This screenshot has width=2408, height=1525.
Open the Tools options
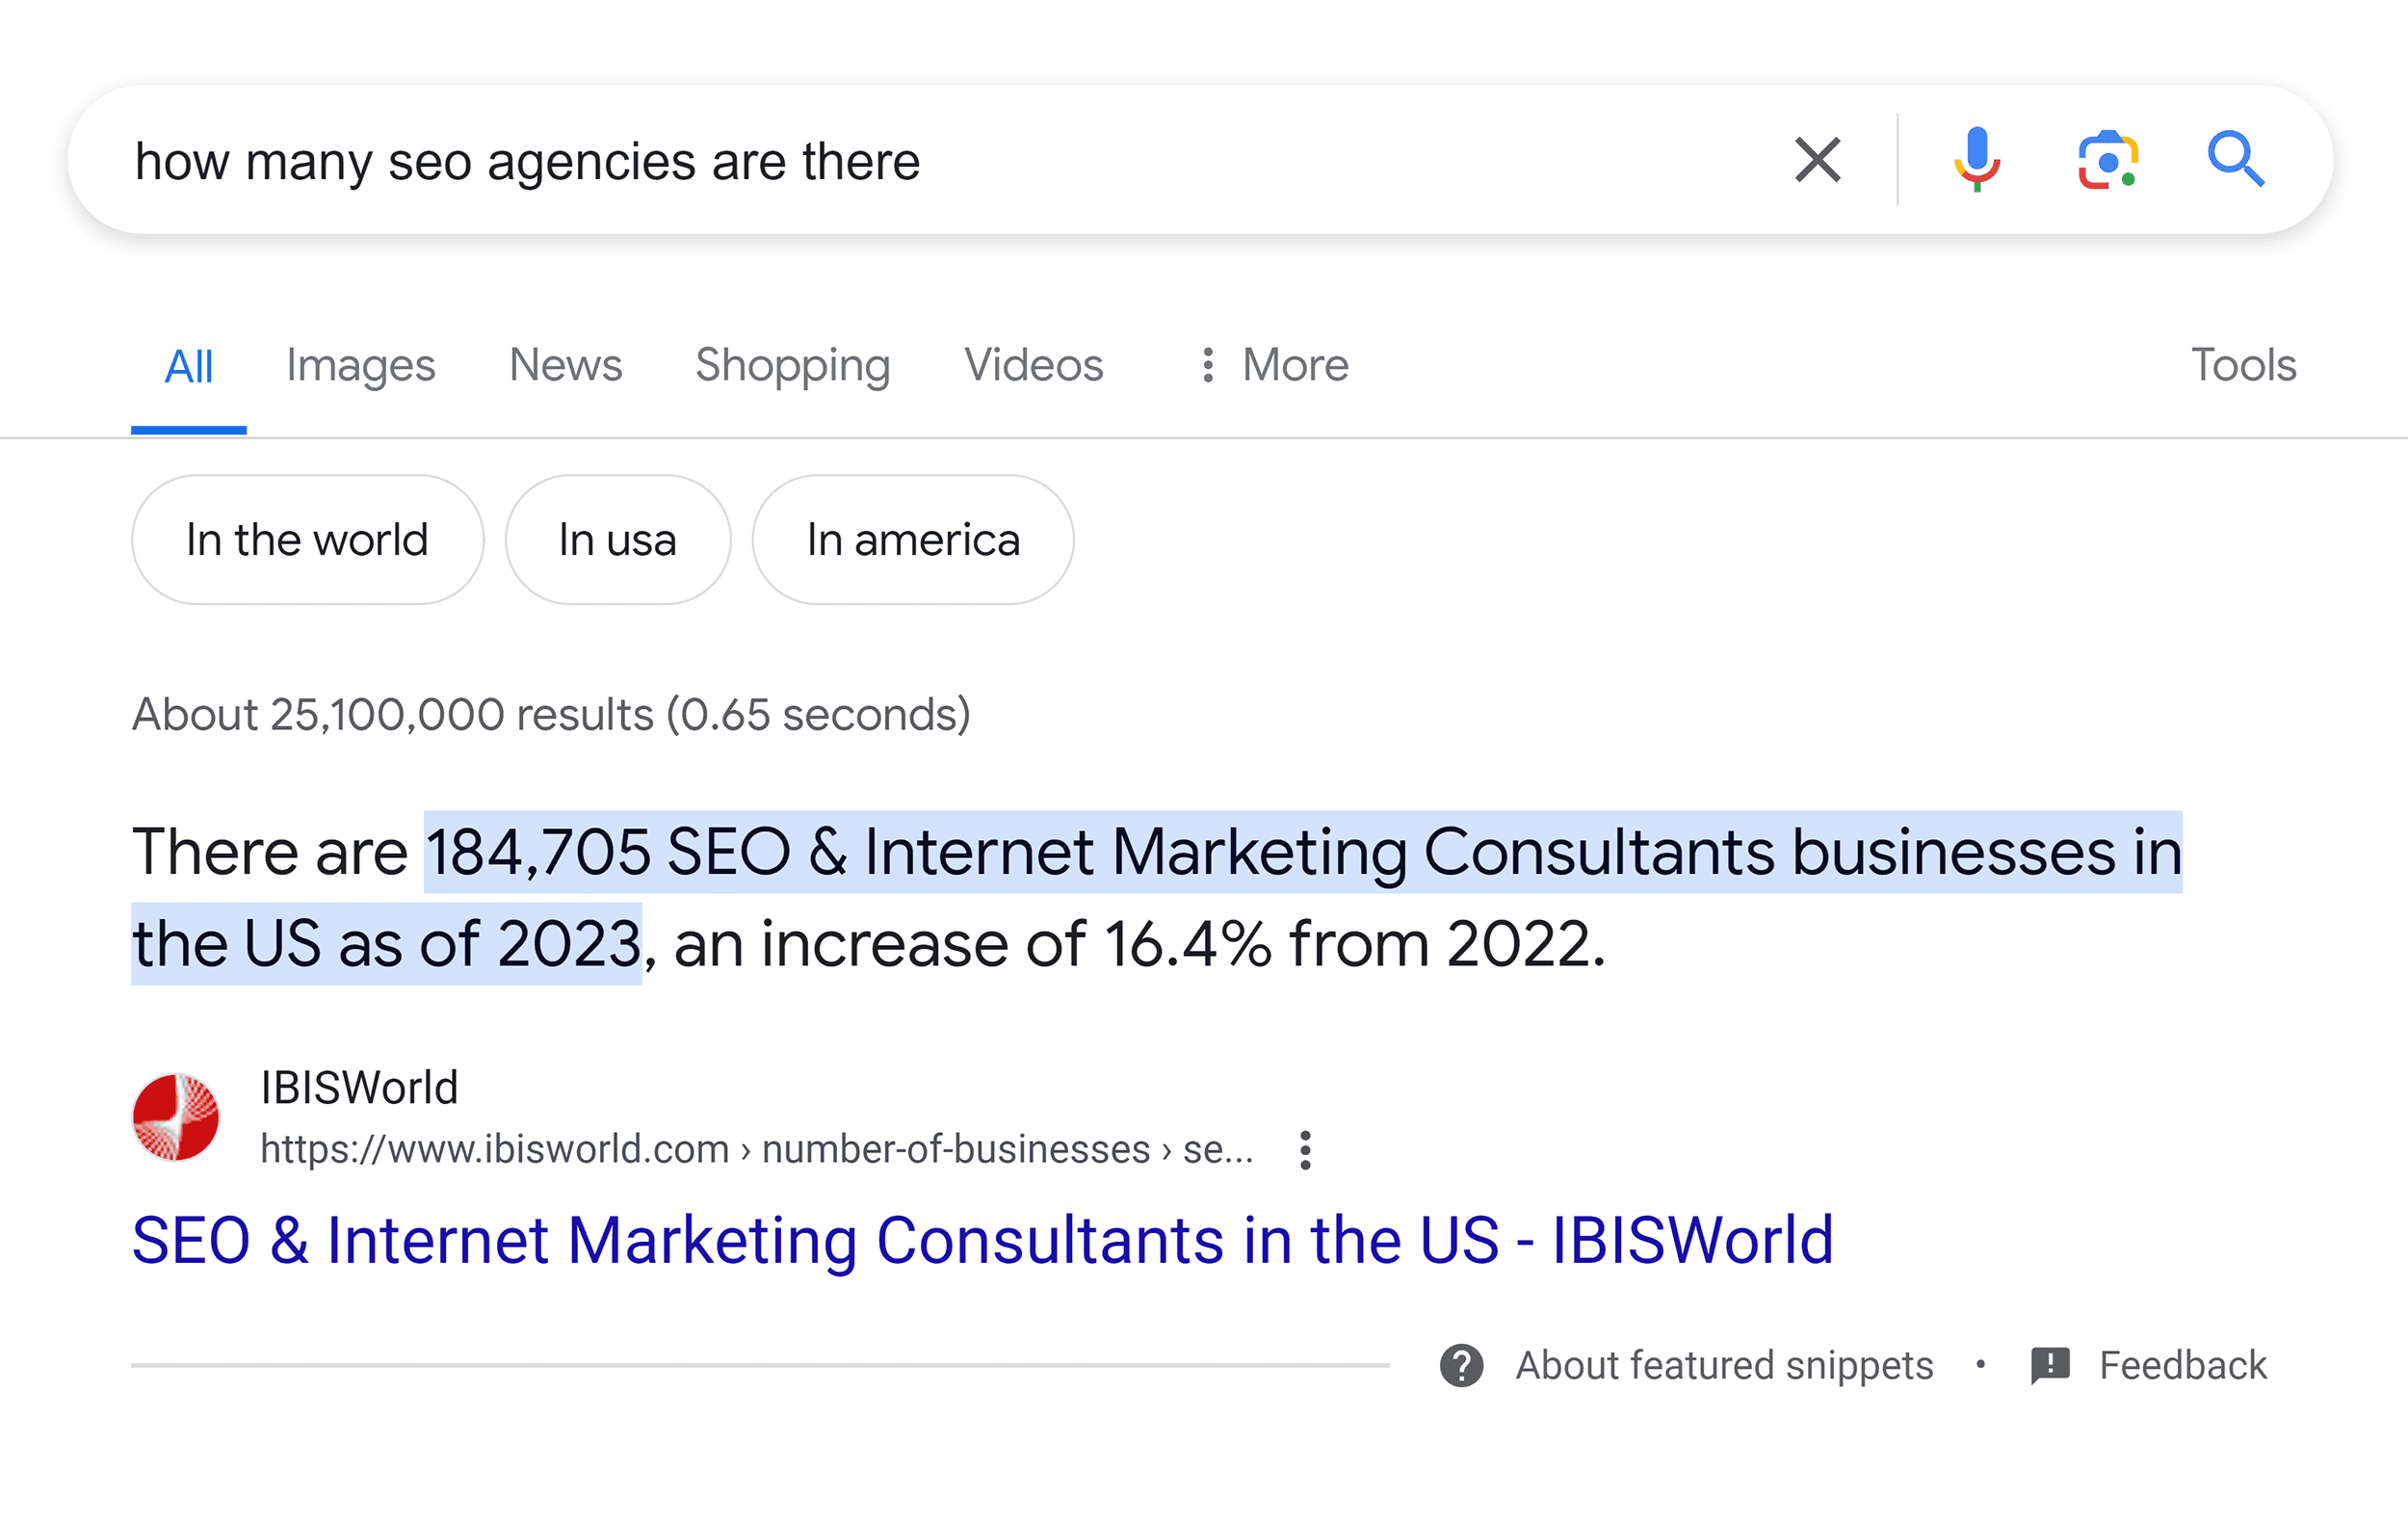click(x=2242, y=365)
